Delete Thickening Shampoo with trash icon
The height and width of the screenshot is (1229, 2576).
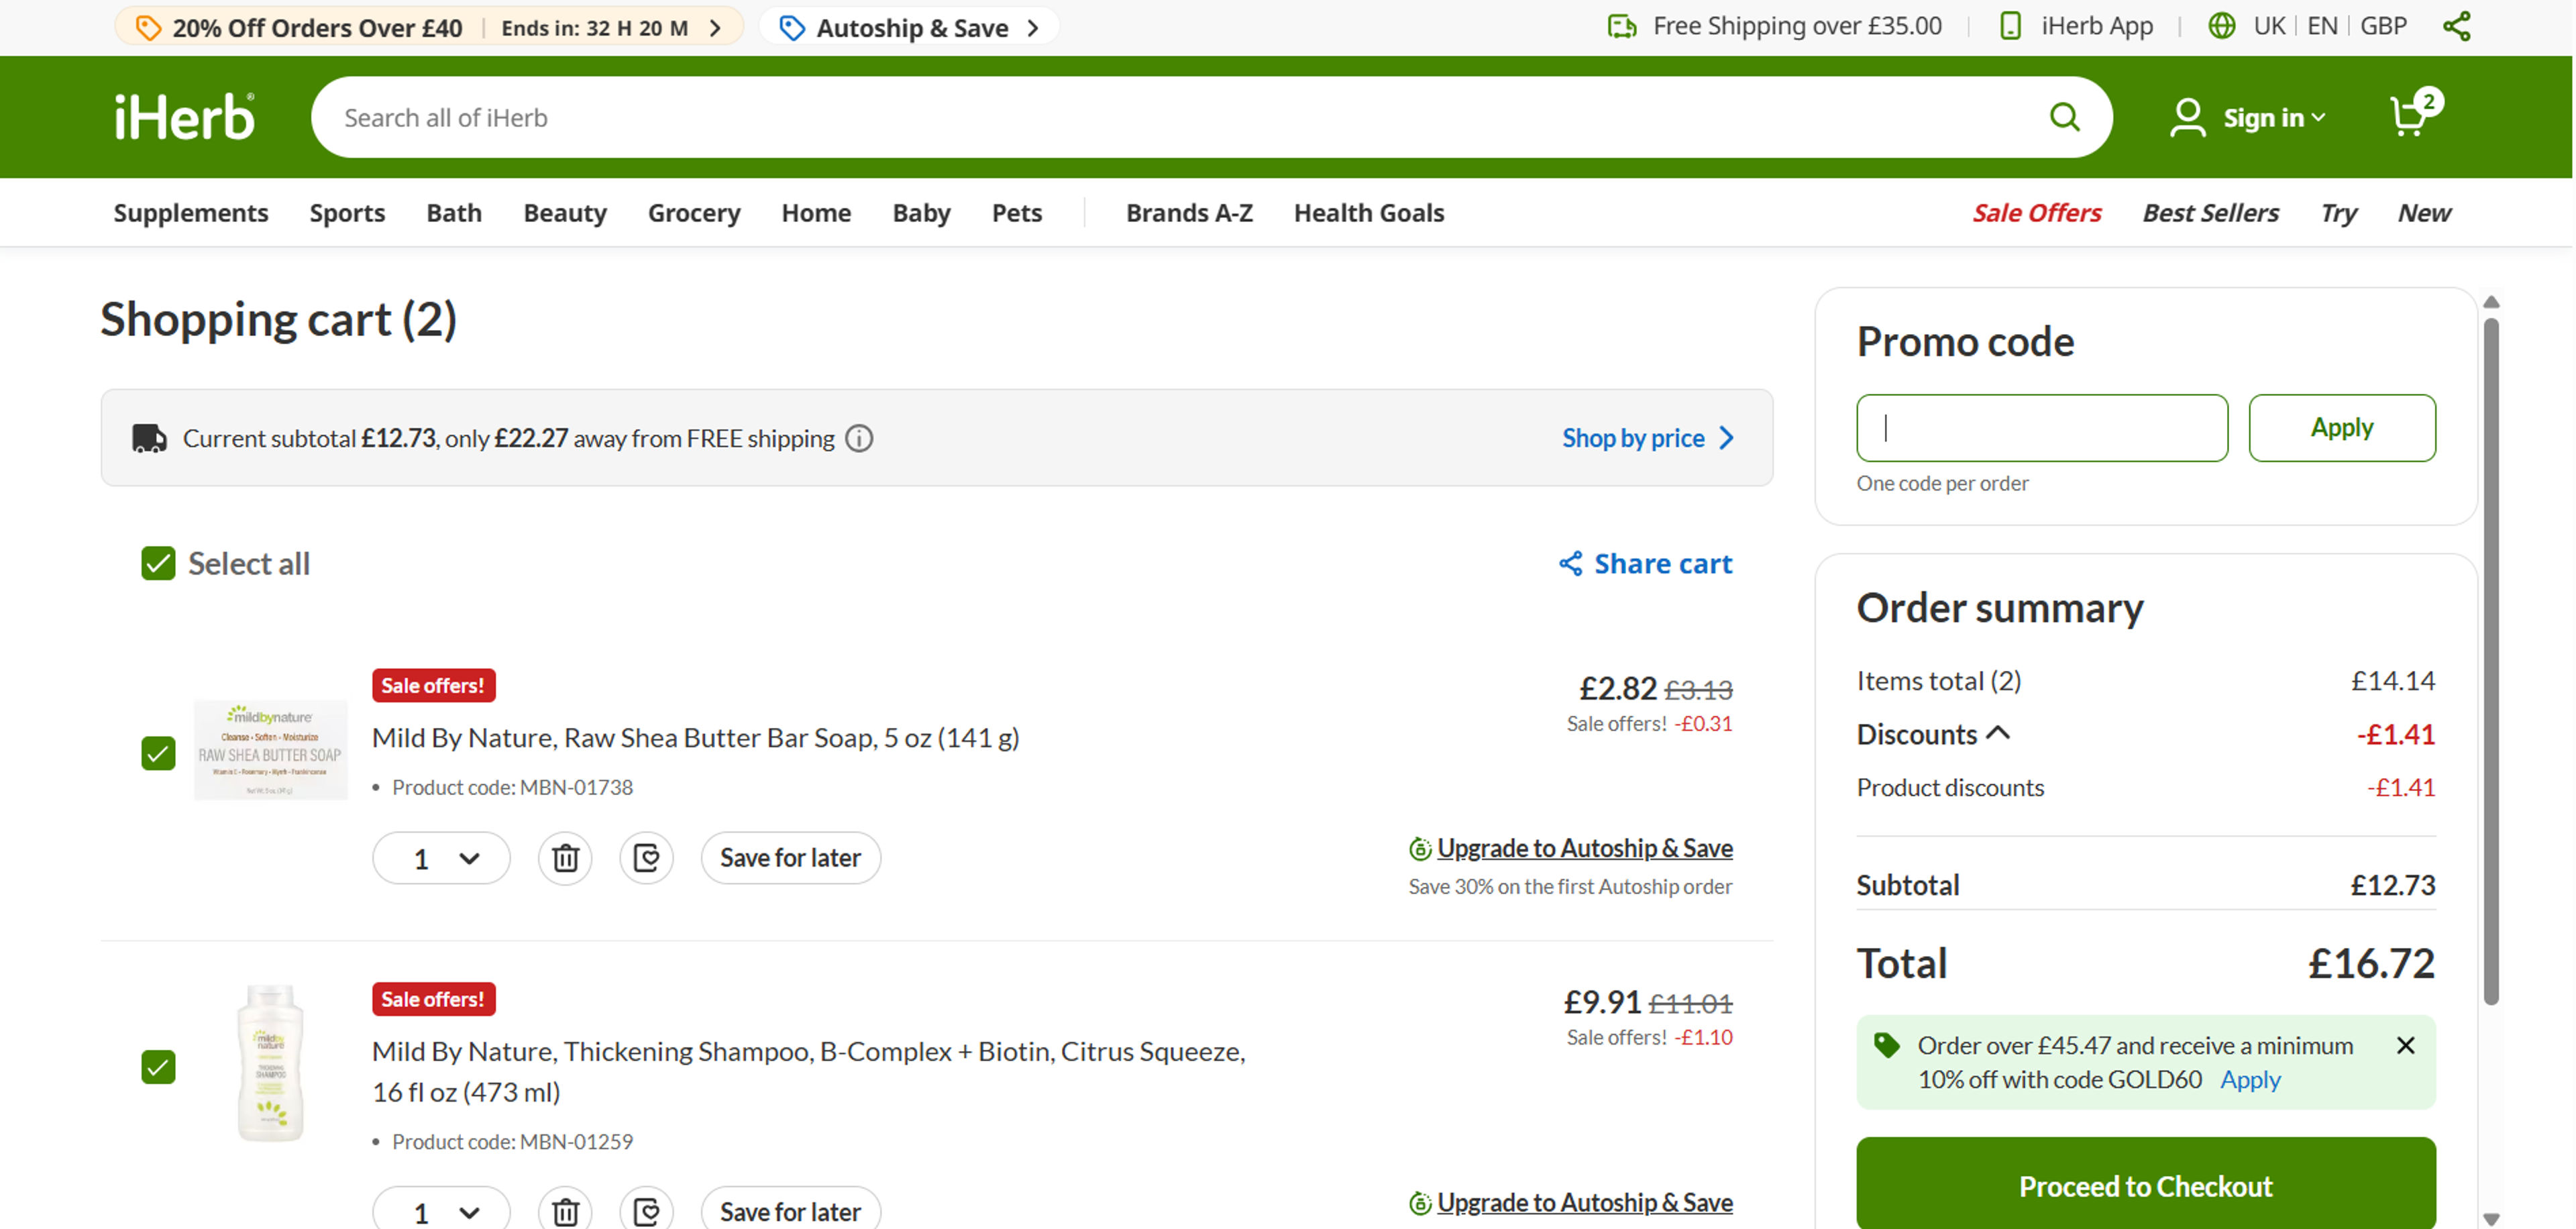coord(565,1211)
